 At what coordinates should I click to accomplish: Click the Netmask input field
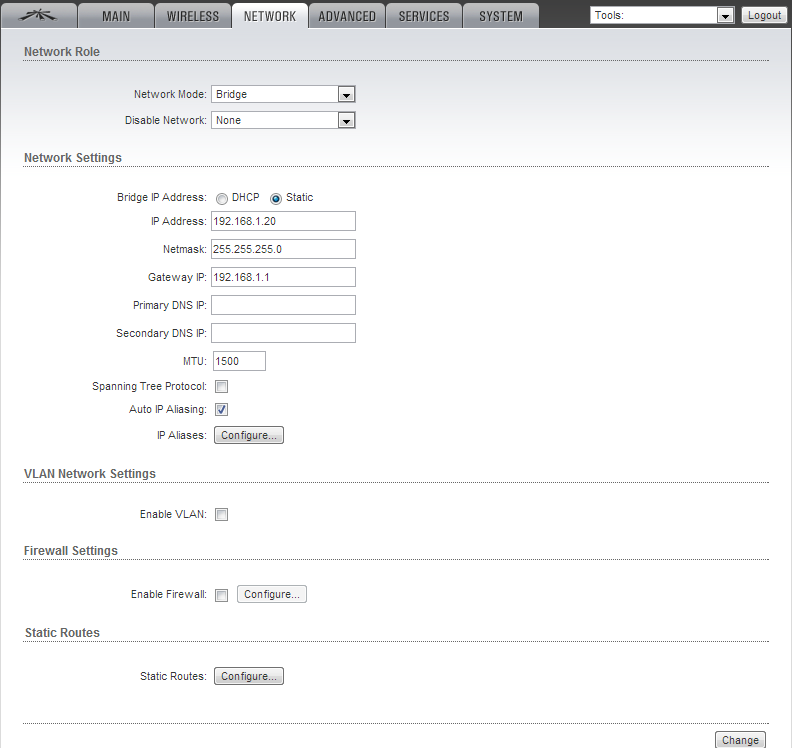pyautogui.click(x=283, y=249)
